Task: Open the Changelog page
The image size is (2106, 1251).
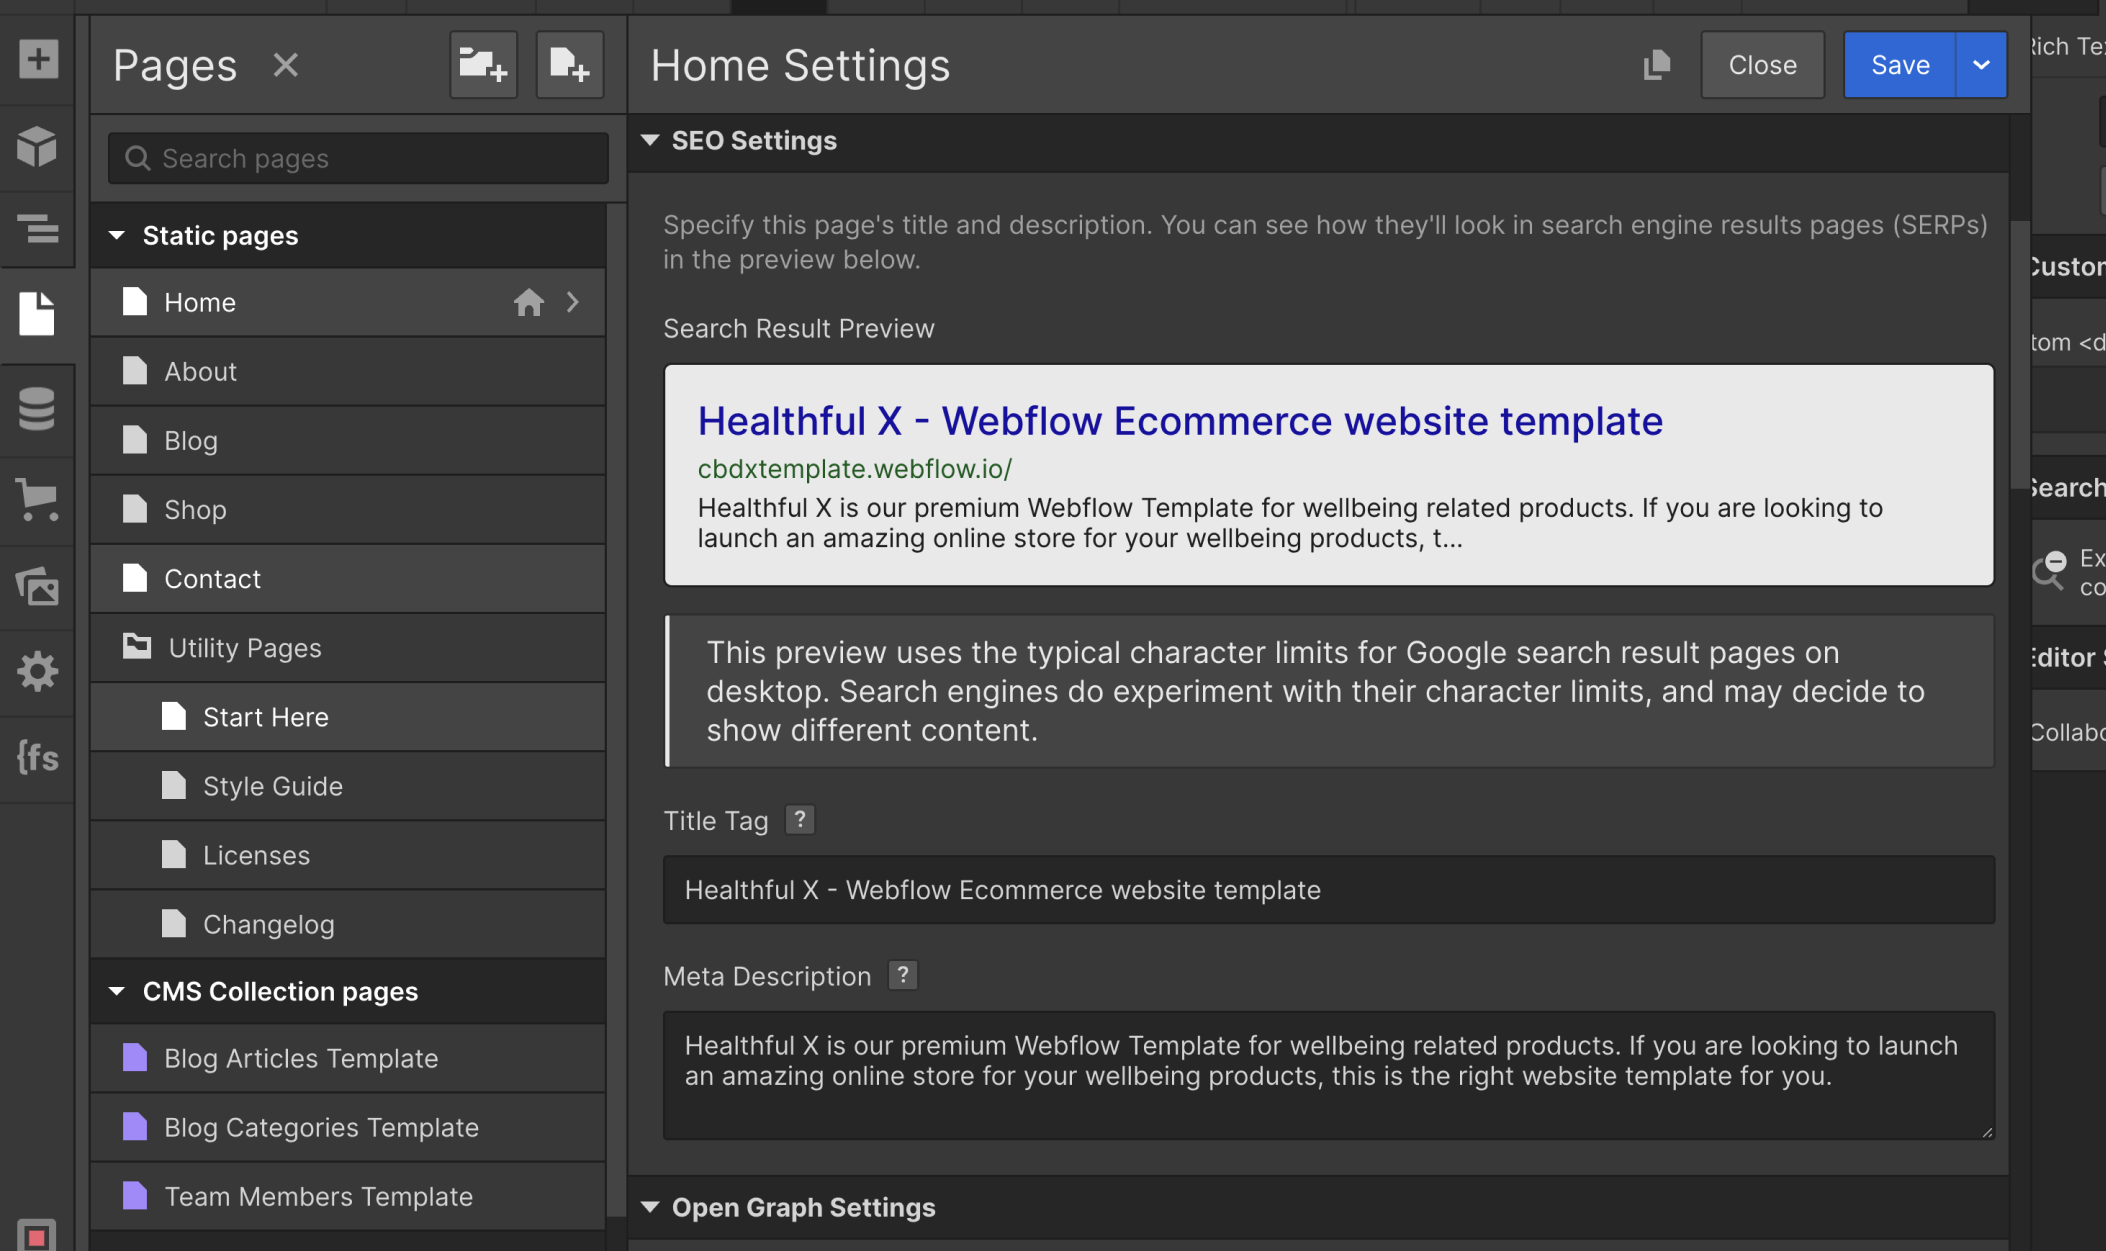Action: [x=347, y=924]
